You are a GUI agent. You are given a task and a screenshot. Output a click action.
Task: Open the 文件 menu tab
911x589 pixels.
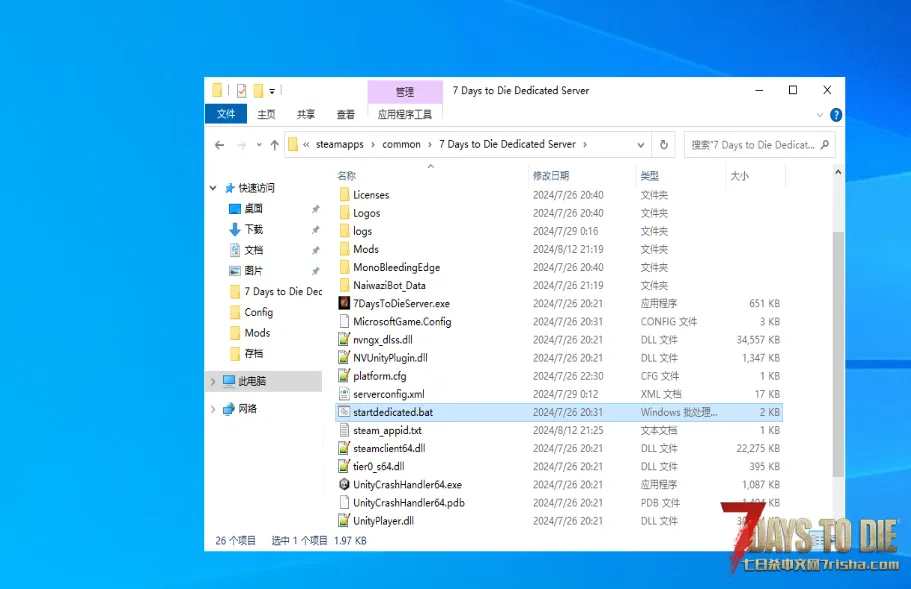point(226,114)
